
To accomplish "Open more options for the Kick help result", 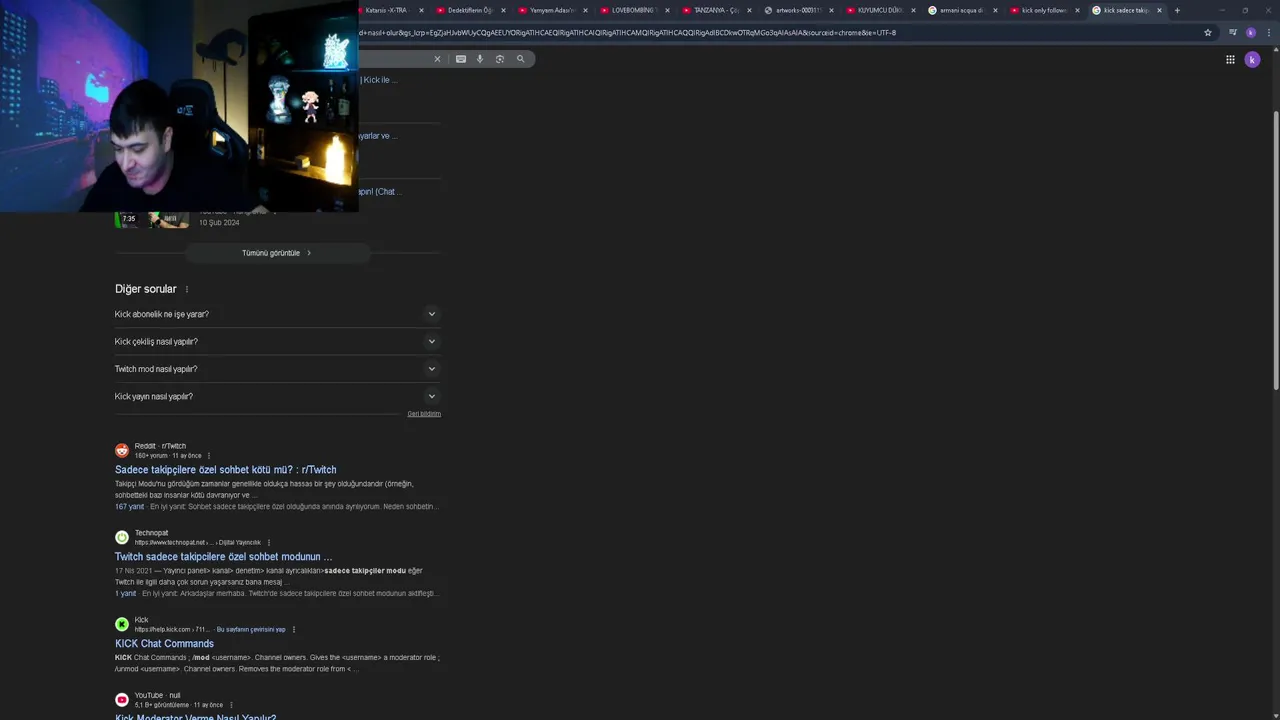I will 294,630.
